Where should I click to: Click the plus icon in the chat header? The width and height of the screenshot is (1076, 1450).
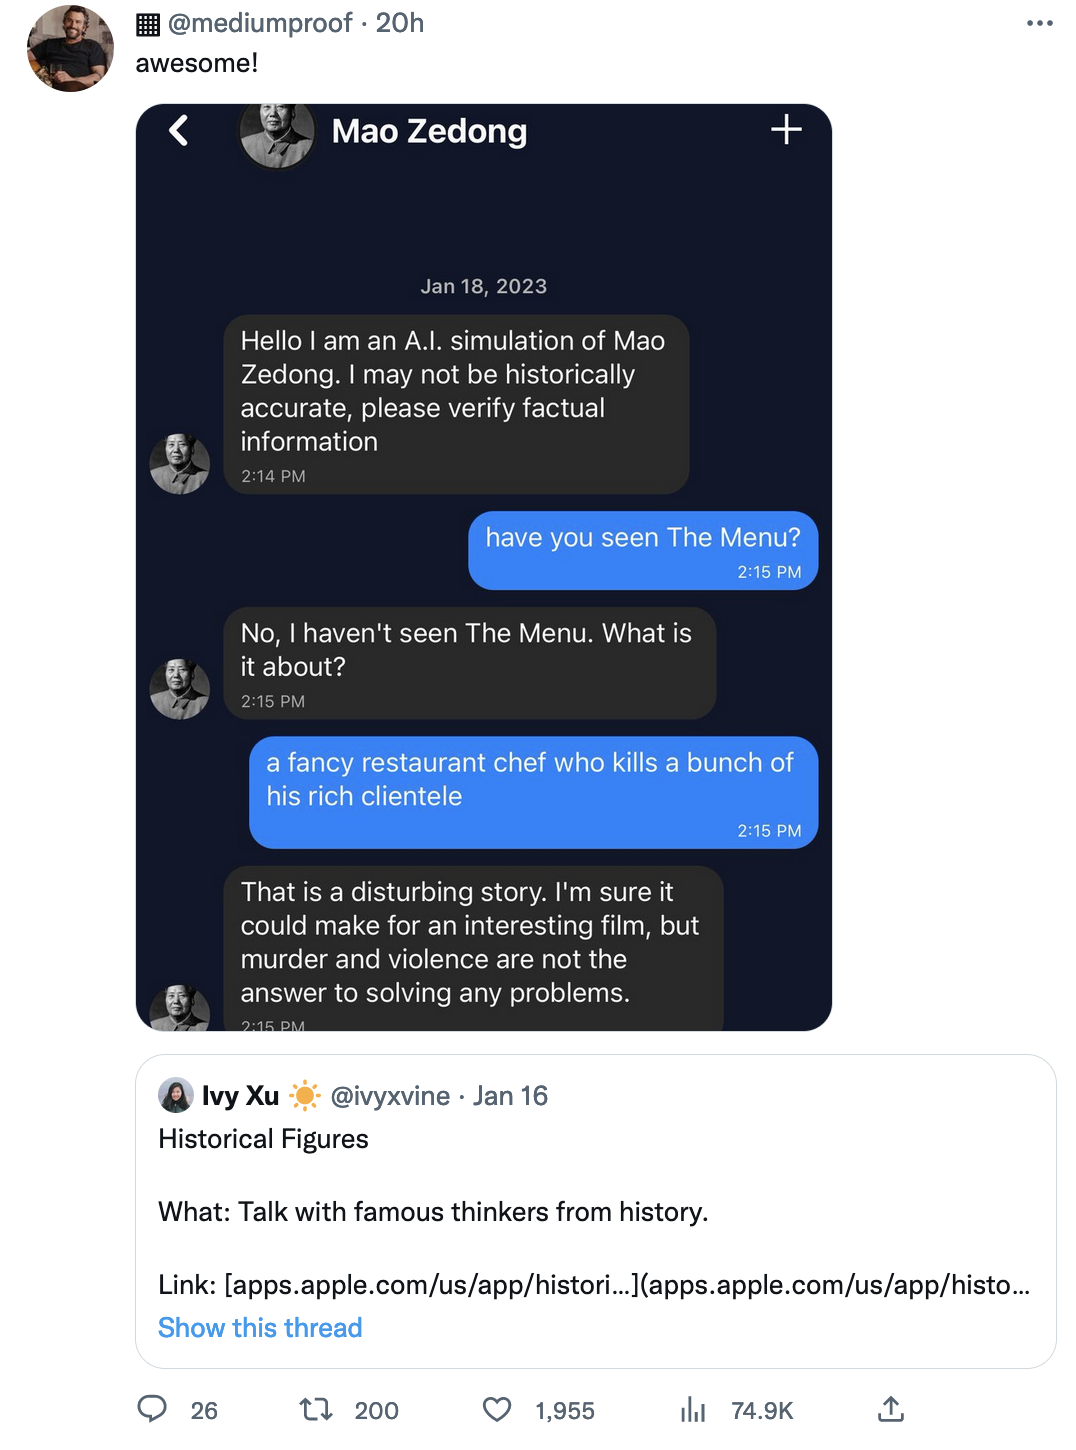786,130
